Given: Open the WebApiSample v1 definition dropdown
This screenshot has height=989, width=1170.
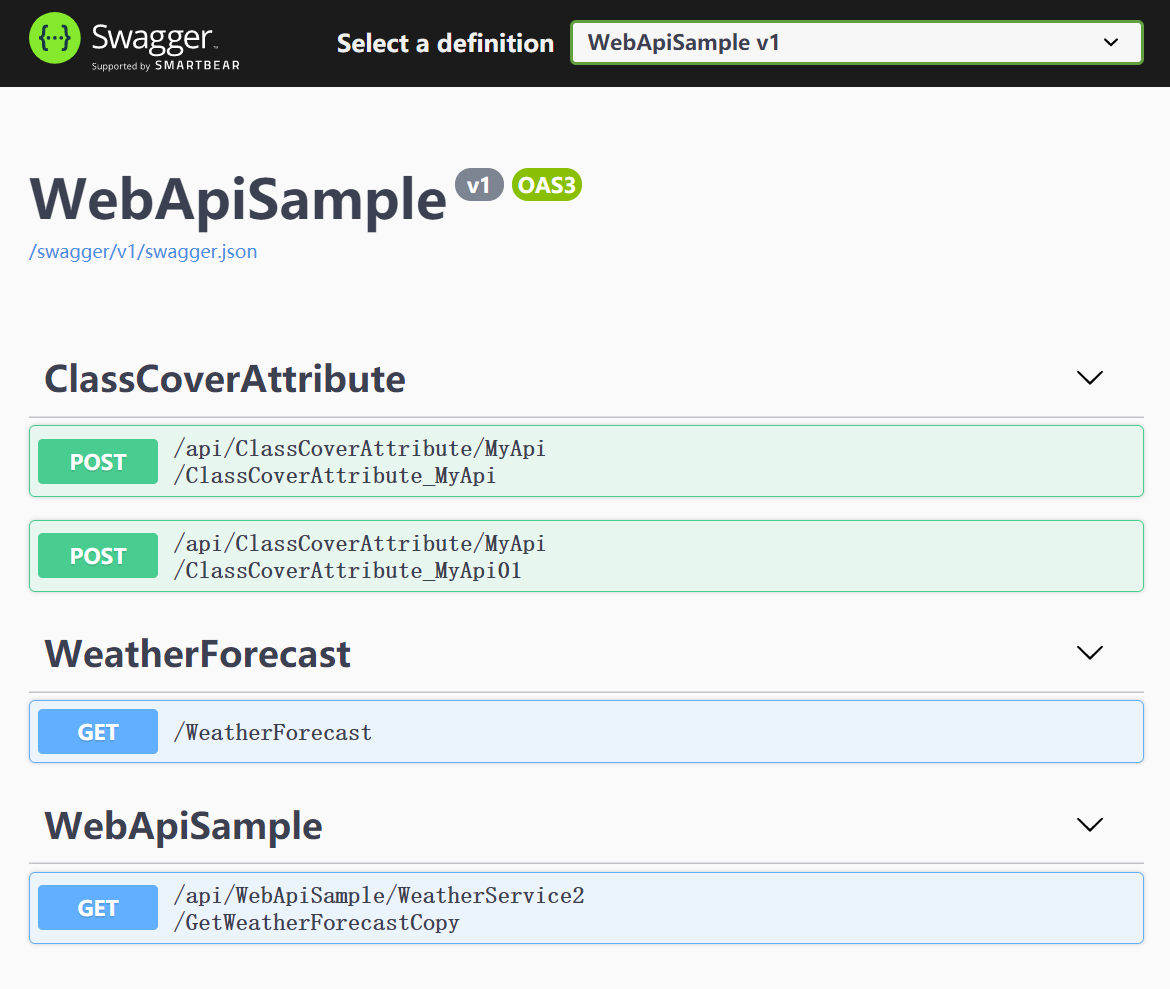Looking at the screenshot, I should click(x=857, y=43).
